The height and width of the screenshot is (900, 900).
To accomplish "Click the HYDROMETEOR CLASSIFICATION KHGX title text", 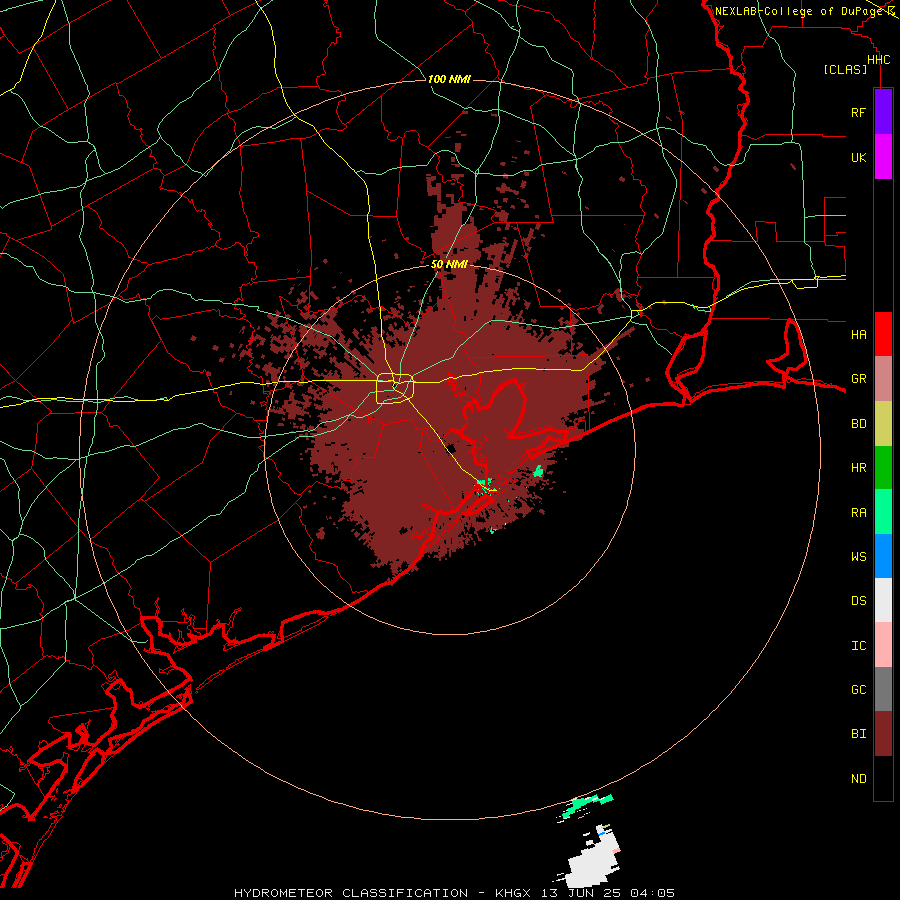I will pos(454,893).
